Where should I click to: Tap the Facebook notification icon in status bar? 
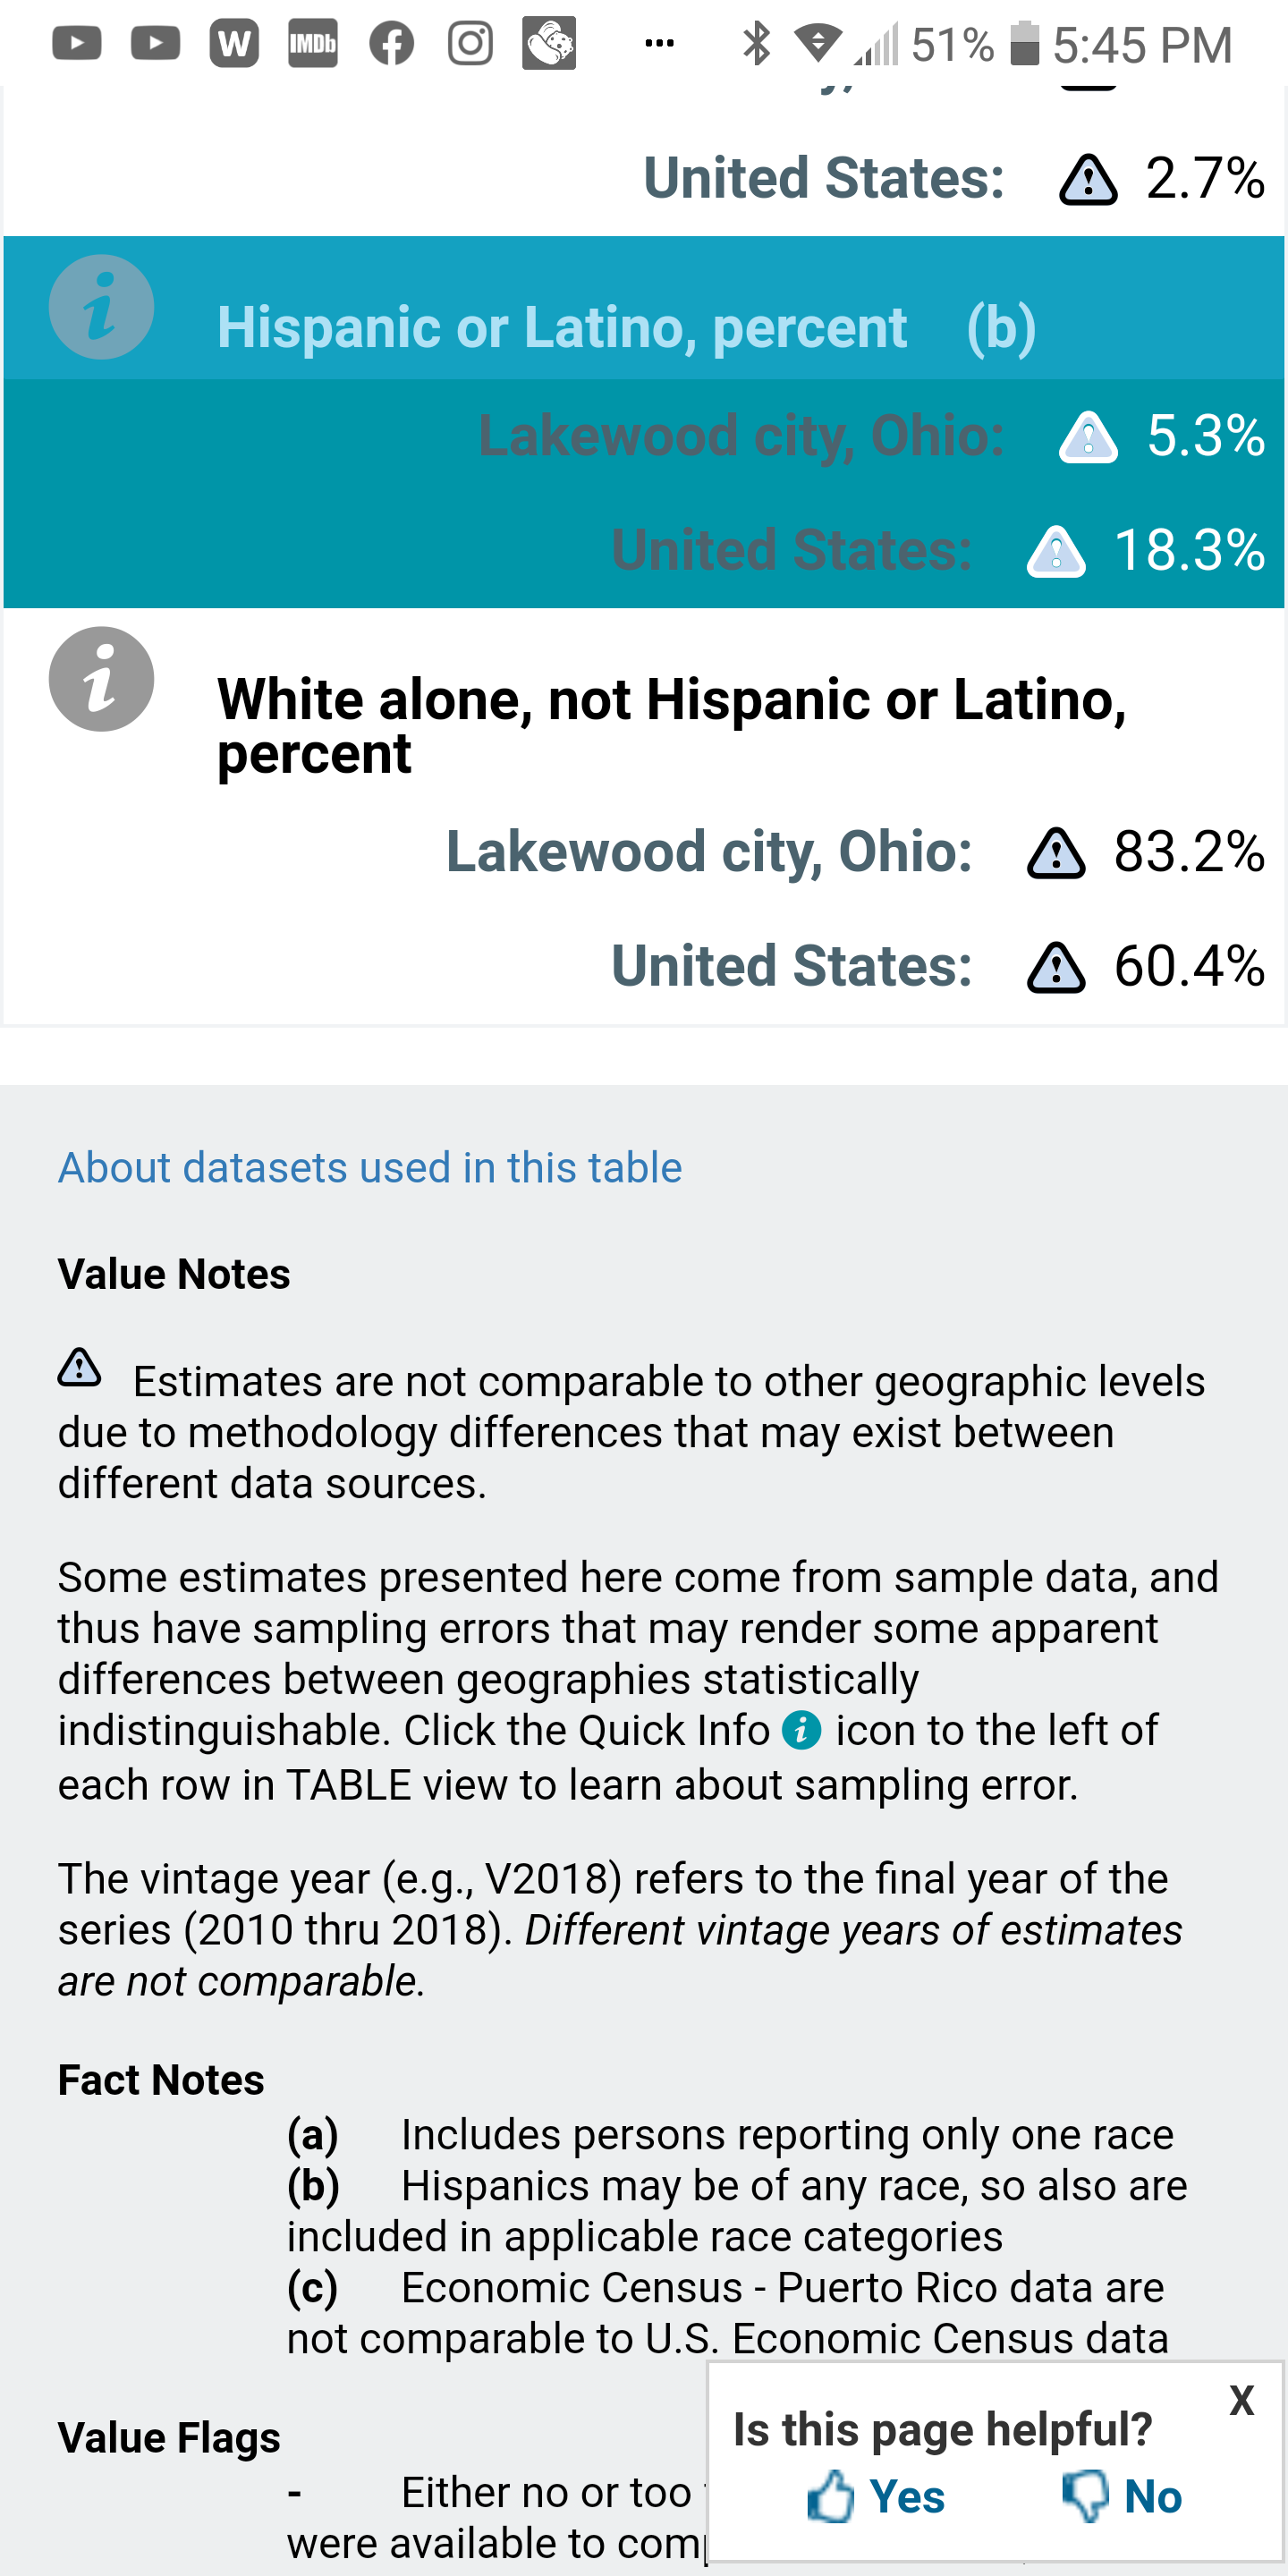point(391,43)
